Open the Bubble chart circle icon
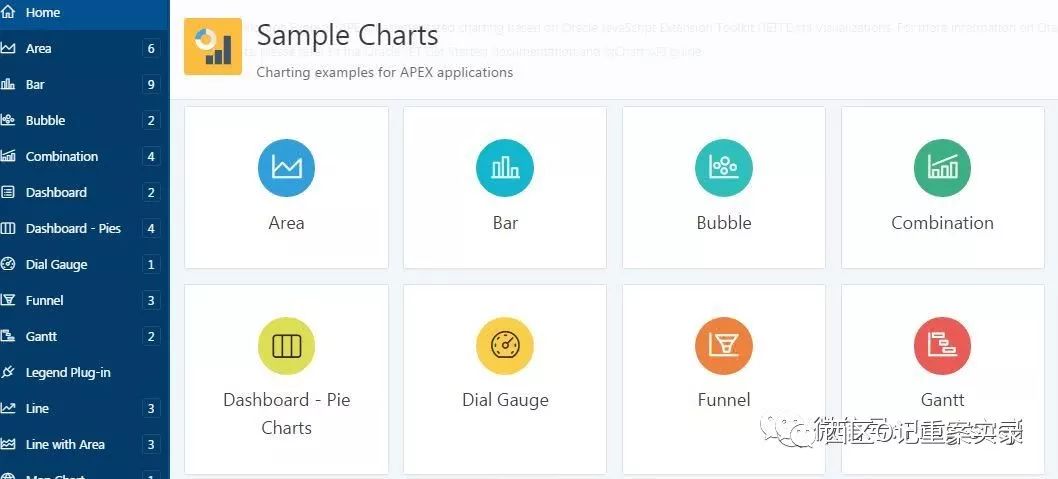1058x479 pixels. pyautogui.click(x=724, y=167)
